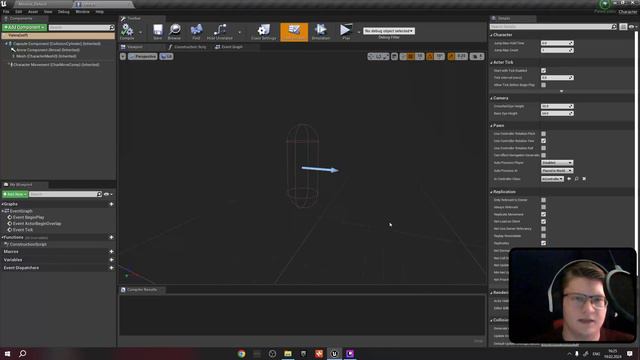Screen dimensions: 640x360
Task: Switch to Event Graph tab
Action: tap(229, 47)
